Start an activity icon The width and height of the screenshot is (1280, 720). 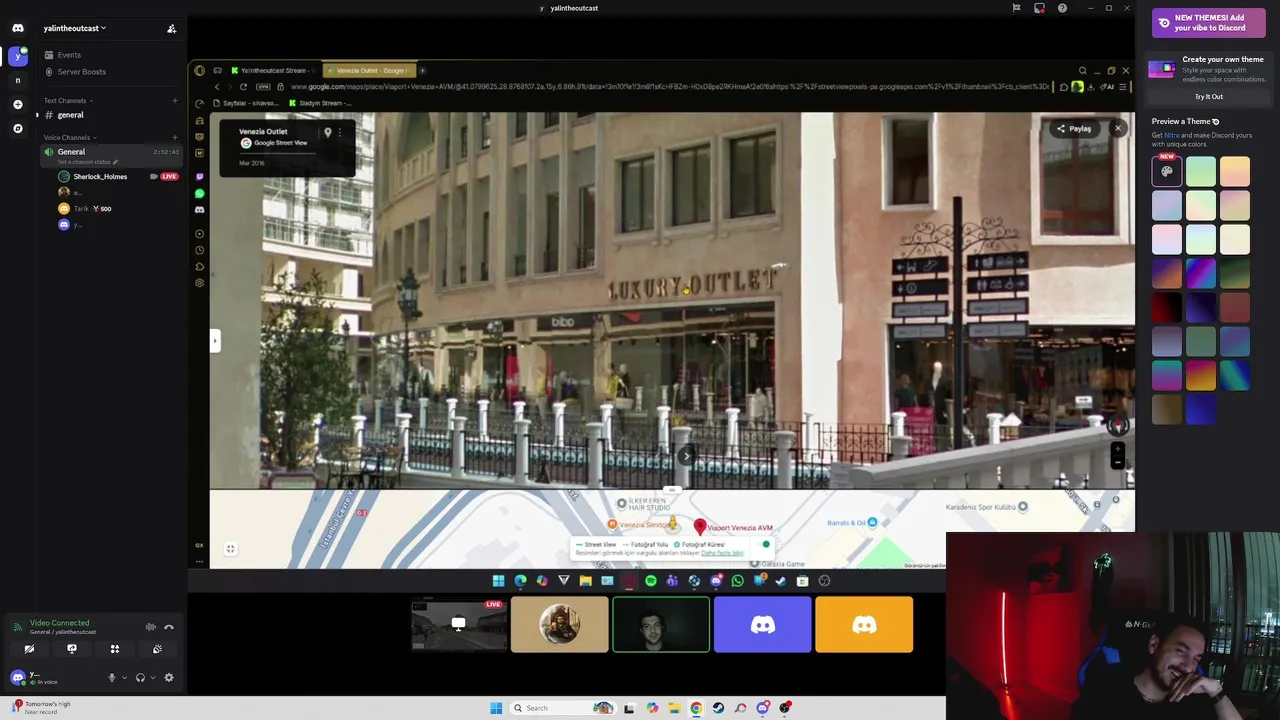tap(115, 649)
